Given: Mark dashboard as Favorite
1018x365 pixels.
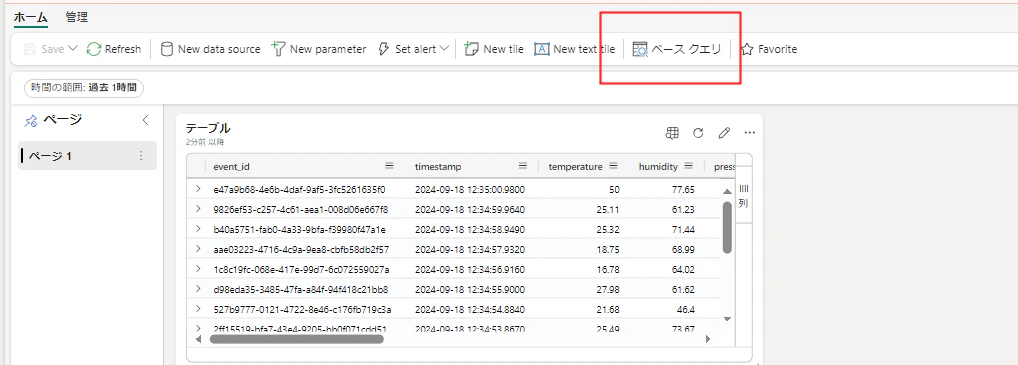Looking at the screenshot, I should [x=769, y=49].
